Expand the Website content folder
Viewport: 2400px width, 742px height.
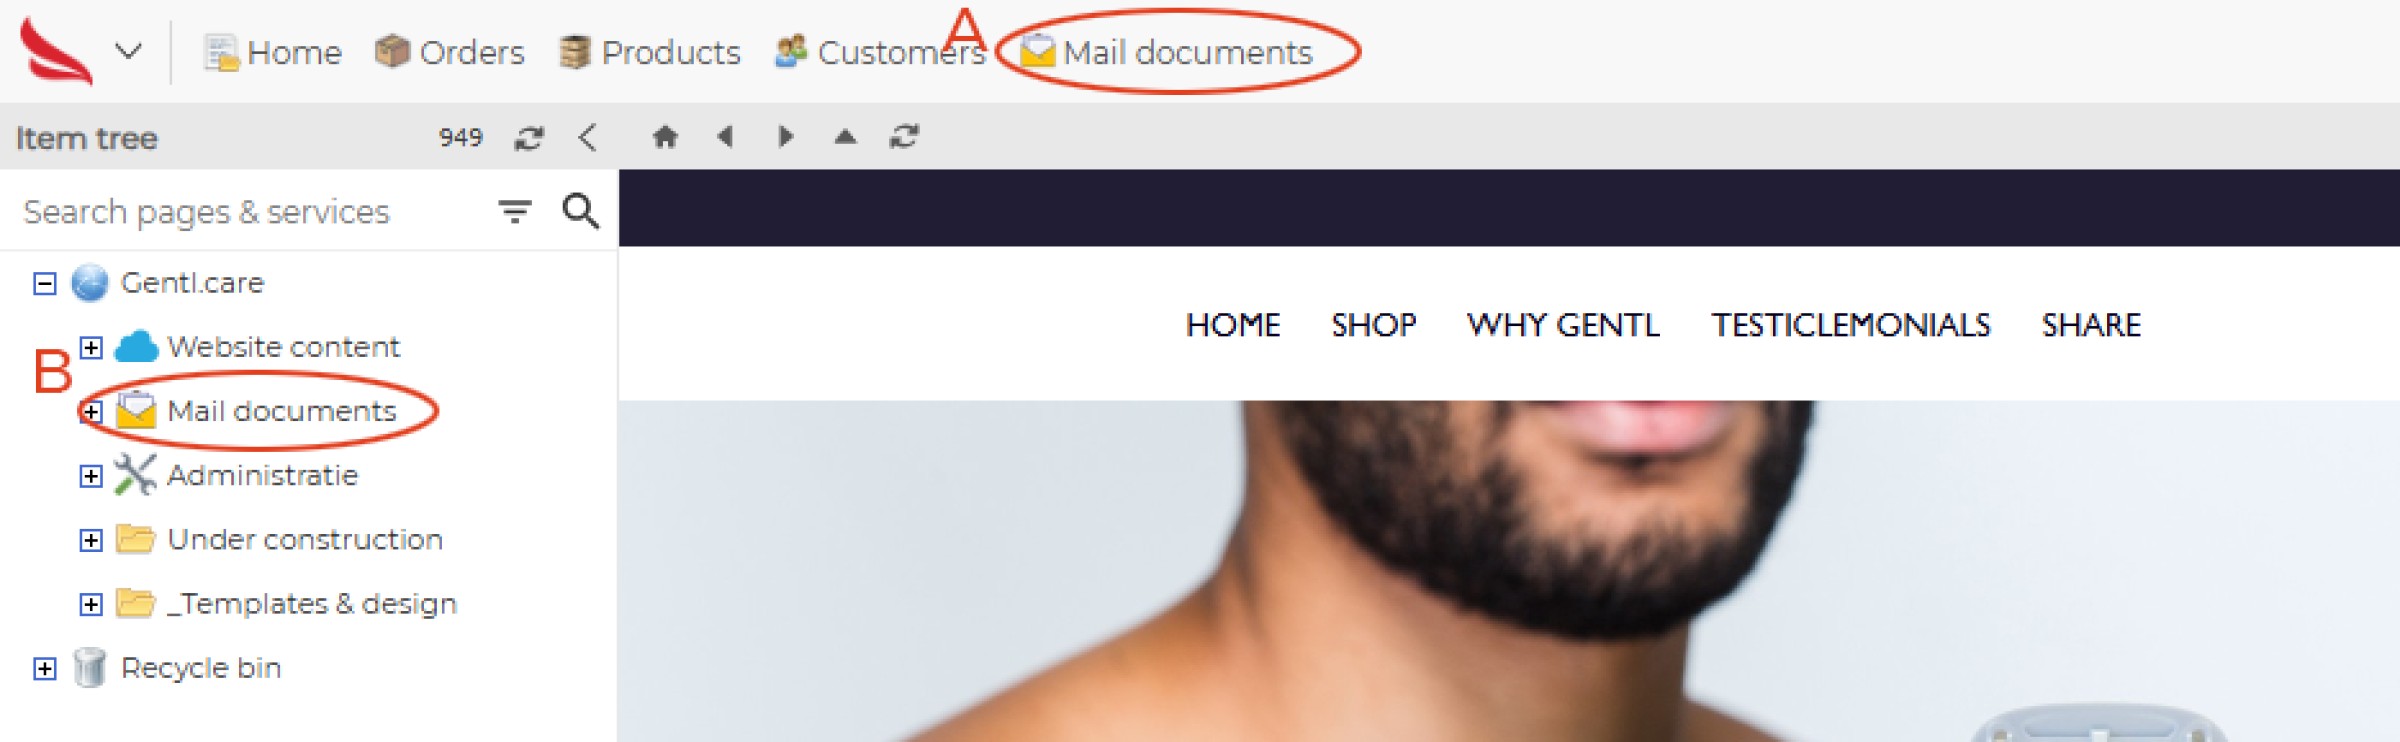tap(91, 347)
